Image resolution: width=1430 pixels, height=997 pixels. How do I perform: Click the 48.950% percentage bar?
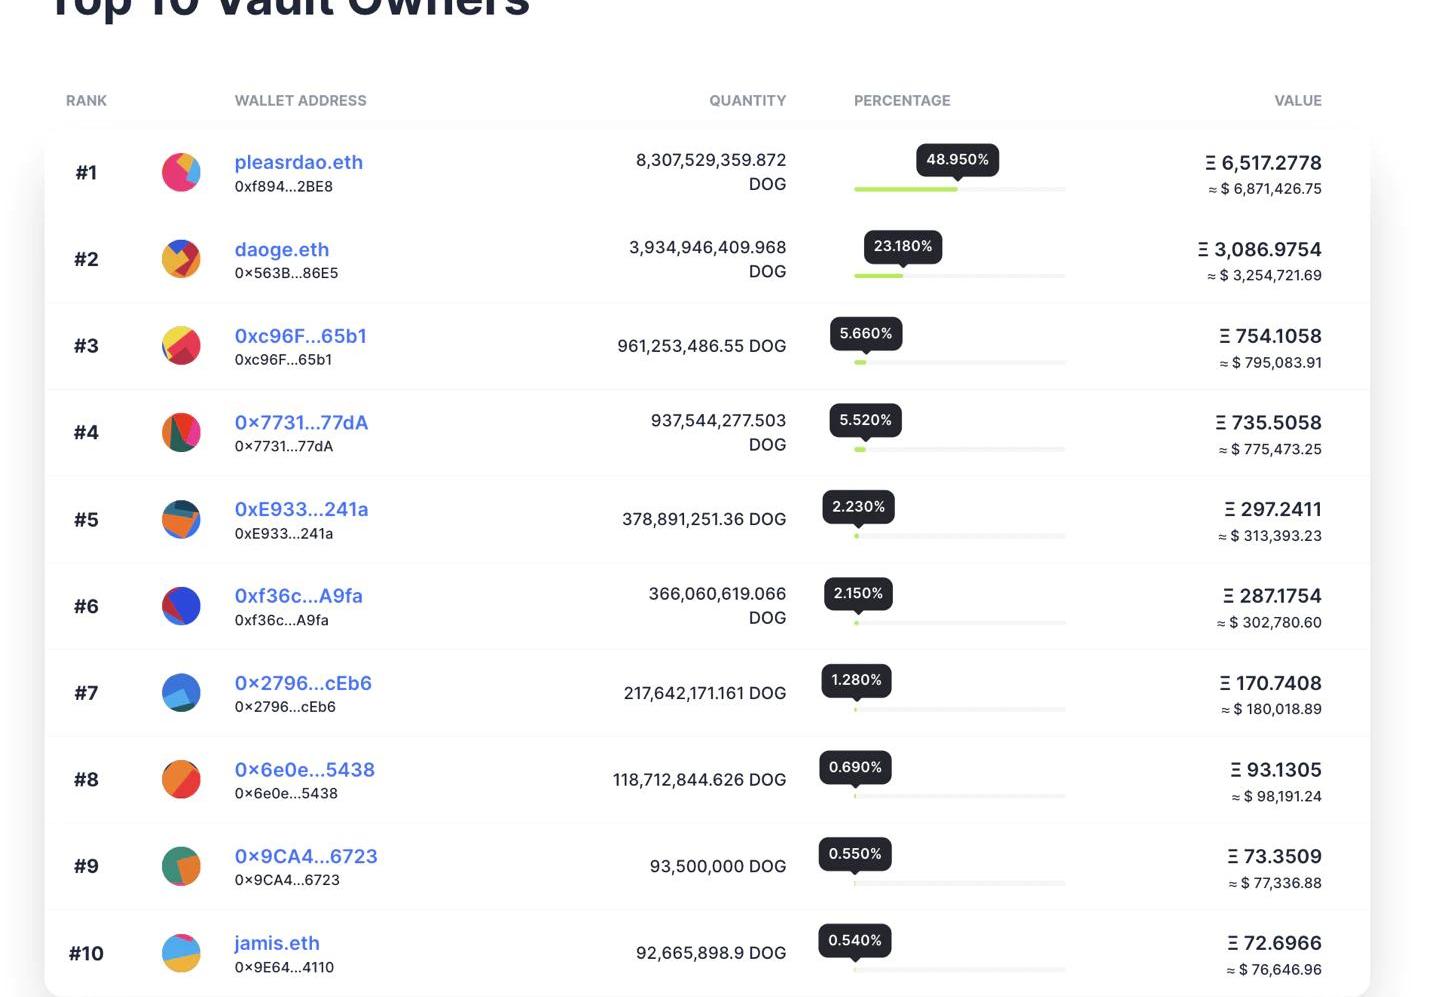pyautogui.click(x=959, y=189)
